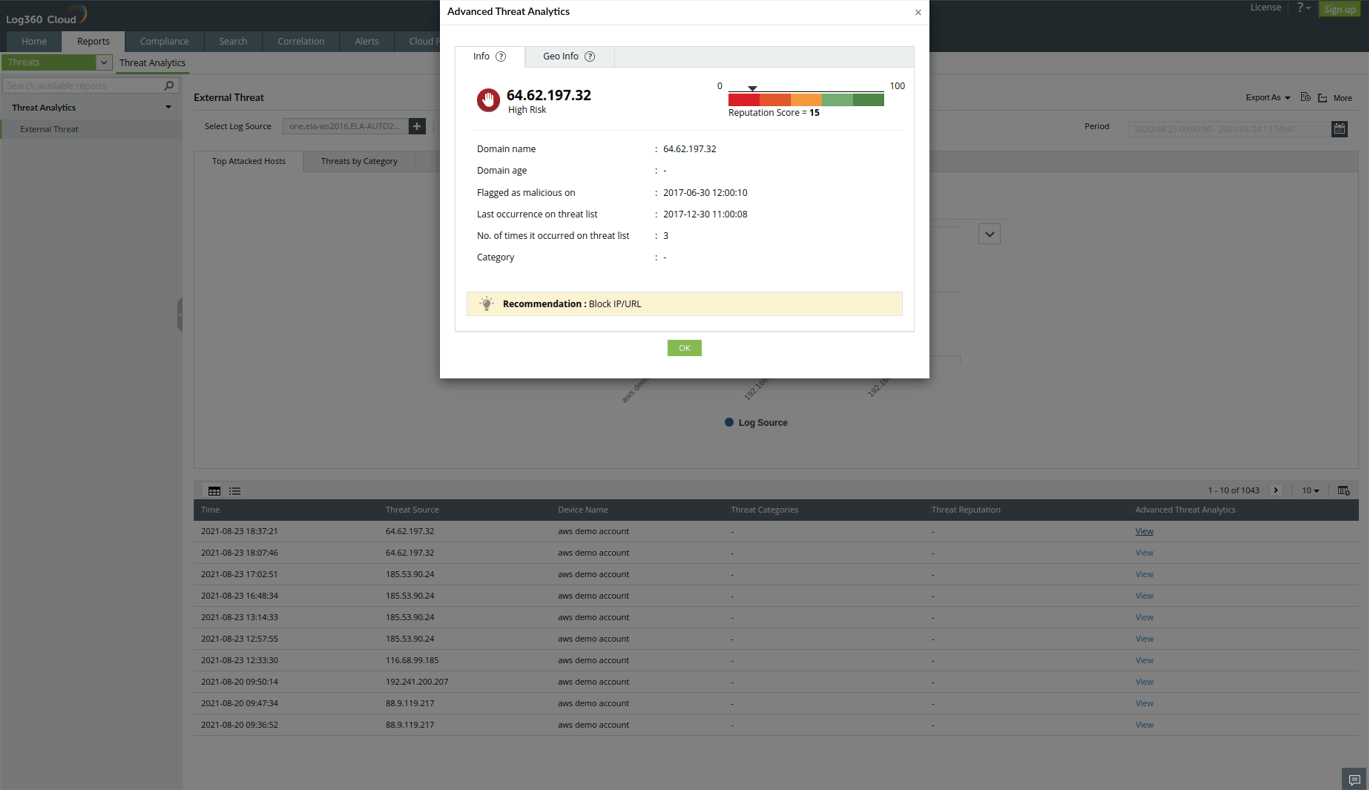
Task: Click the Threat Reputation column header
Action: (966, 510)
